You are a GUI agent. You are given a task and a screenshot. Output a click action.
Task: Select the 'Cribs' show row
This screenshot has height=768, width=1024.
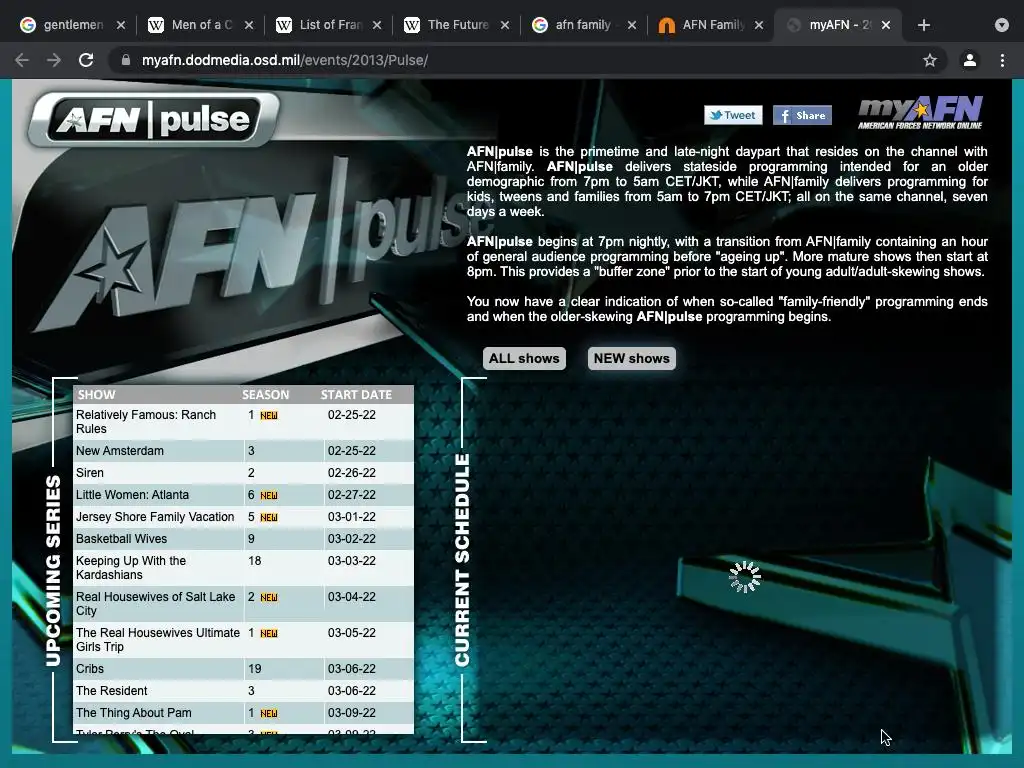244,669
